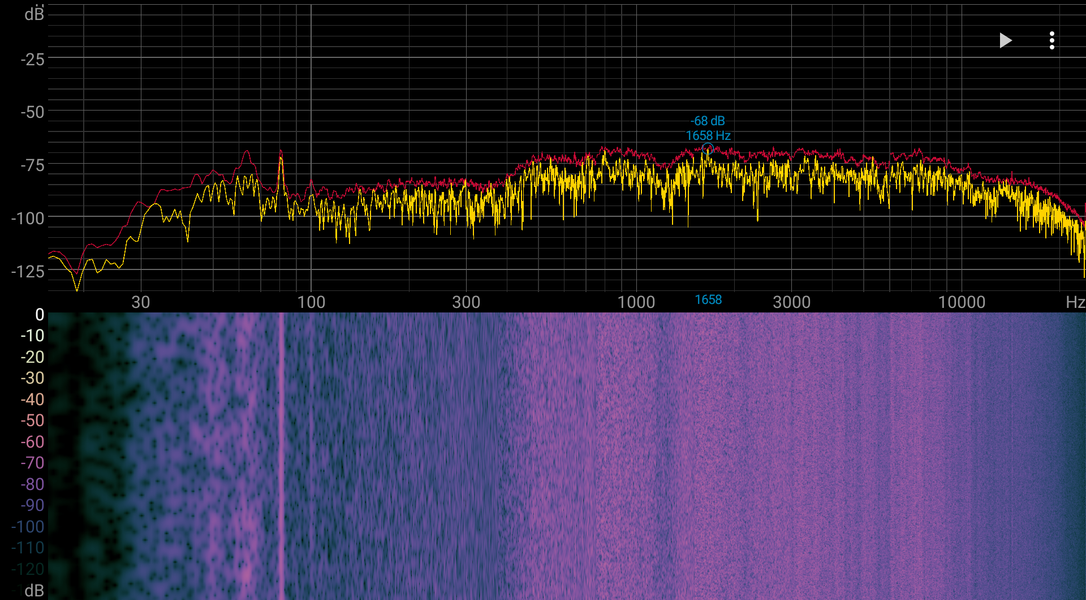Open the three-dot overflow menu
The width and height of the screenshot is (1086, 600).
1051,41
